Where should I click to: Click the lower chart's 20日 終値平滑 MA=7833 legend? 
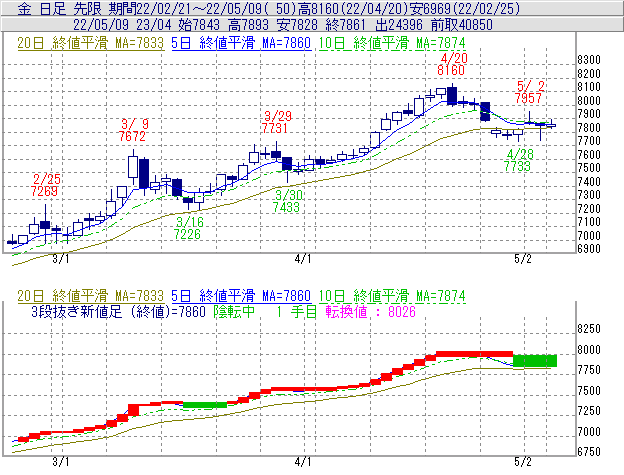[90, 296]
